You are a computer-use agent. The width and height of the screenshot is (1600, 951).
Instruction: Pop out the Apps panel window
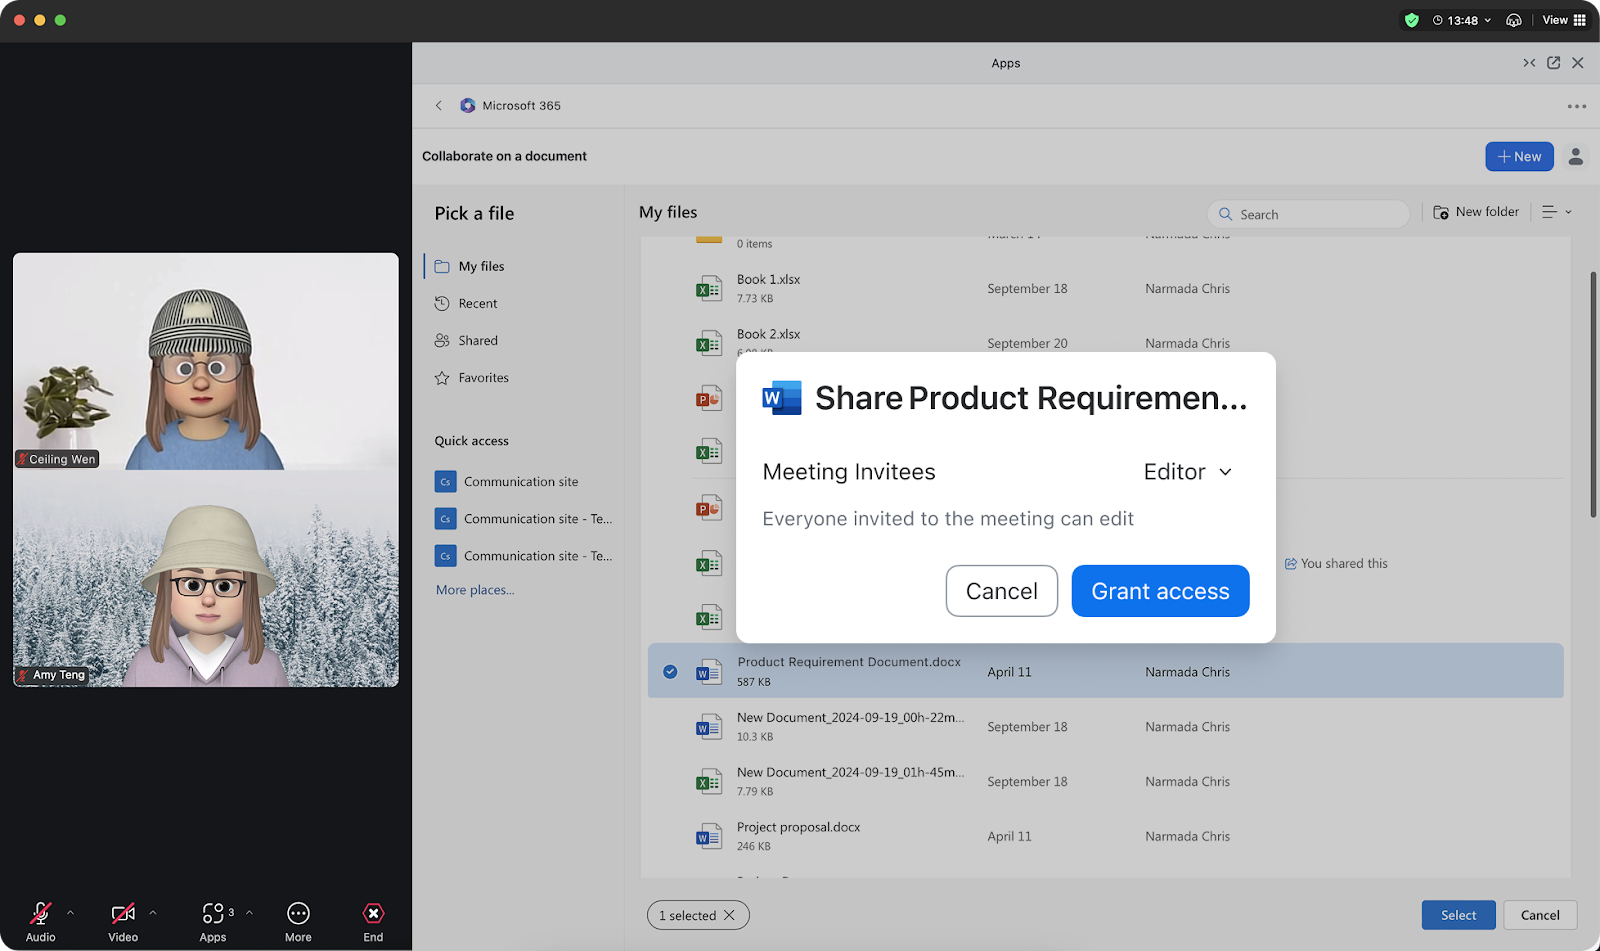tap(1553, 63)
